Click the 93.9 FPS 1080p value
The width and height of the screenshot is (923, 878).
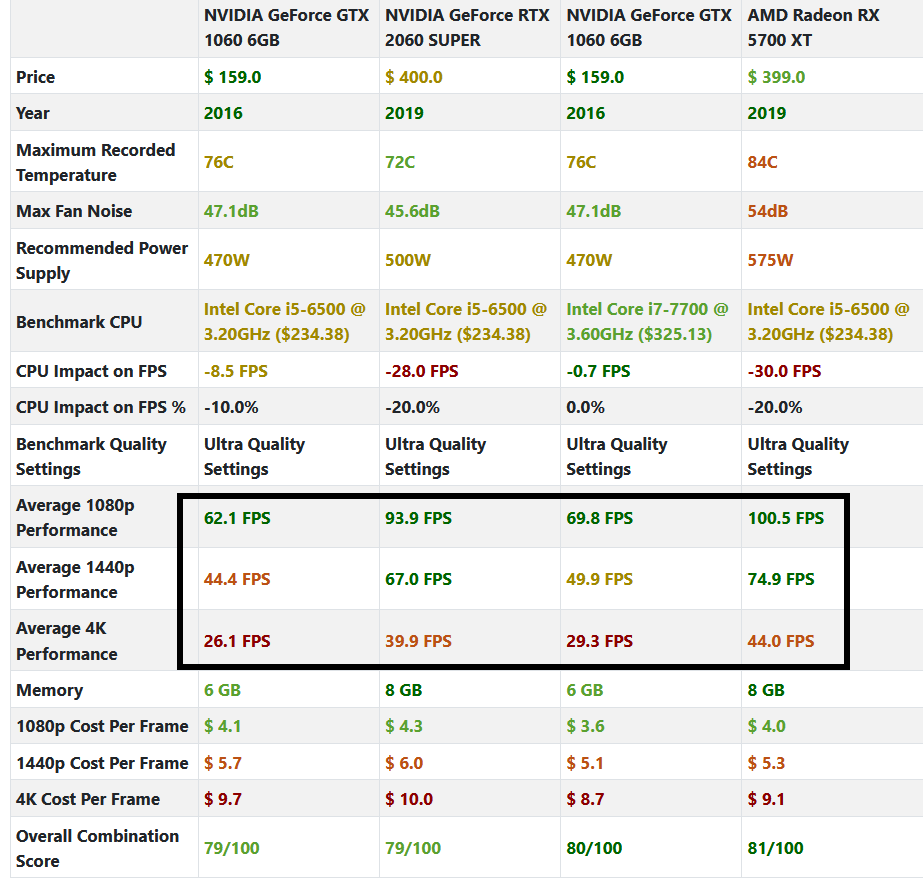tap(419, 518)
